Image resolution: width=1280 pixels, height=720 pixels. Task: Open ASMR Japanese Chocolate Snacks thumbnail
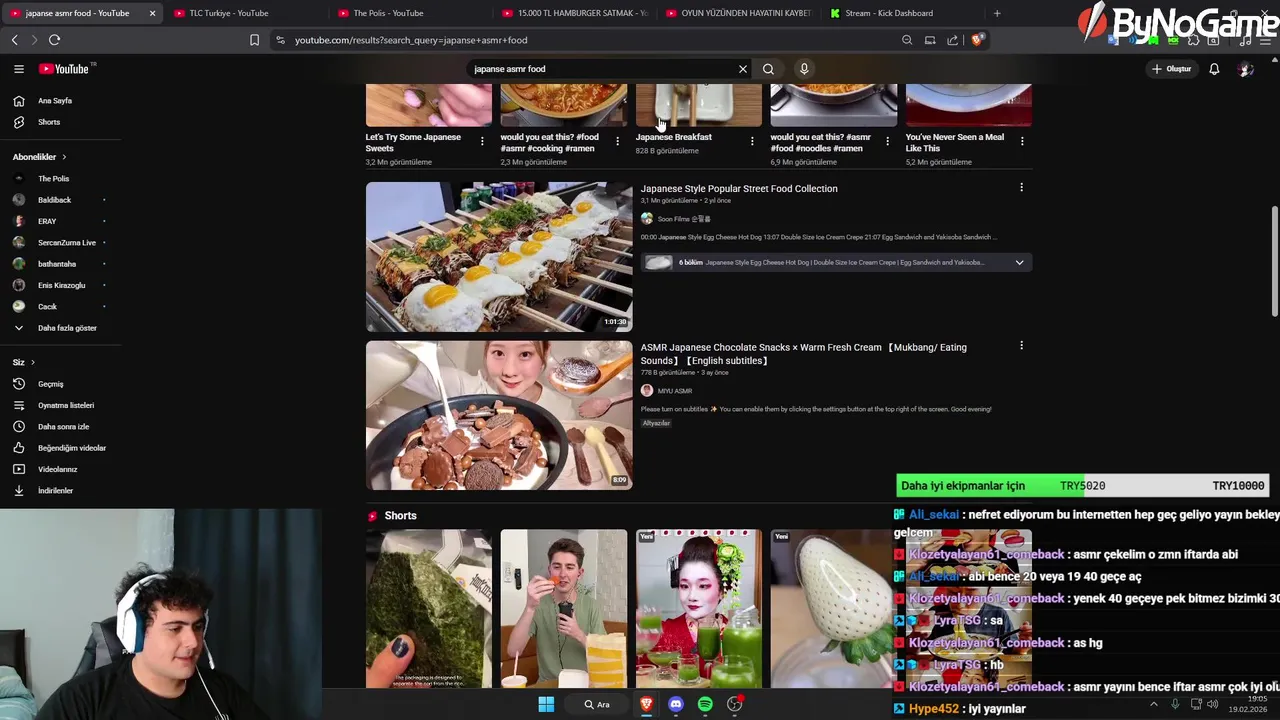tap(499, 415)
